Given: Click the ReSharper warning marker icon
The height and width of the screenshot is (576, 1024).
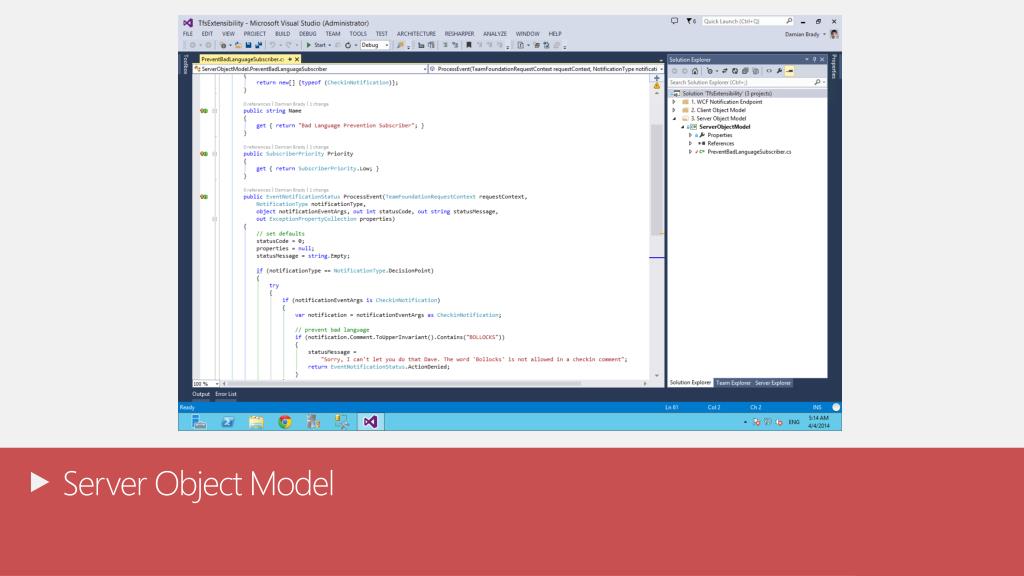Looking at the screenshot, I should coord(656,86).
